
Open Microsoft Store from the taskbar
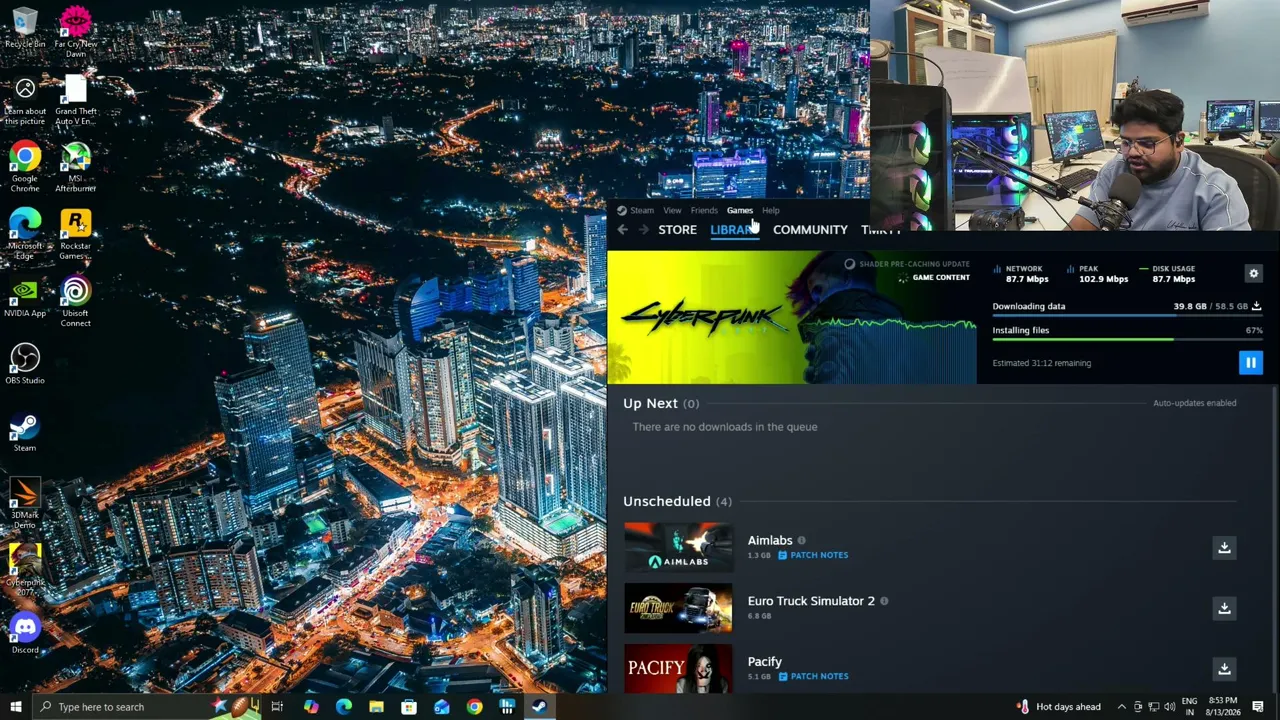(409, 707)
